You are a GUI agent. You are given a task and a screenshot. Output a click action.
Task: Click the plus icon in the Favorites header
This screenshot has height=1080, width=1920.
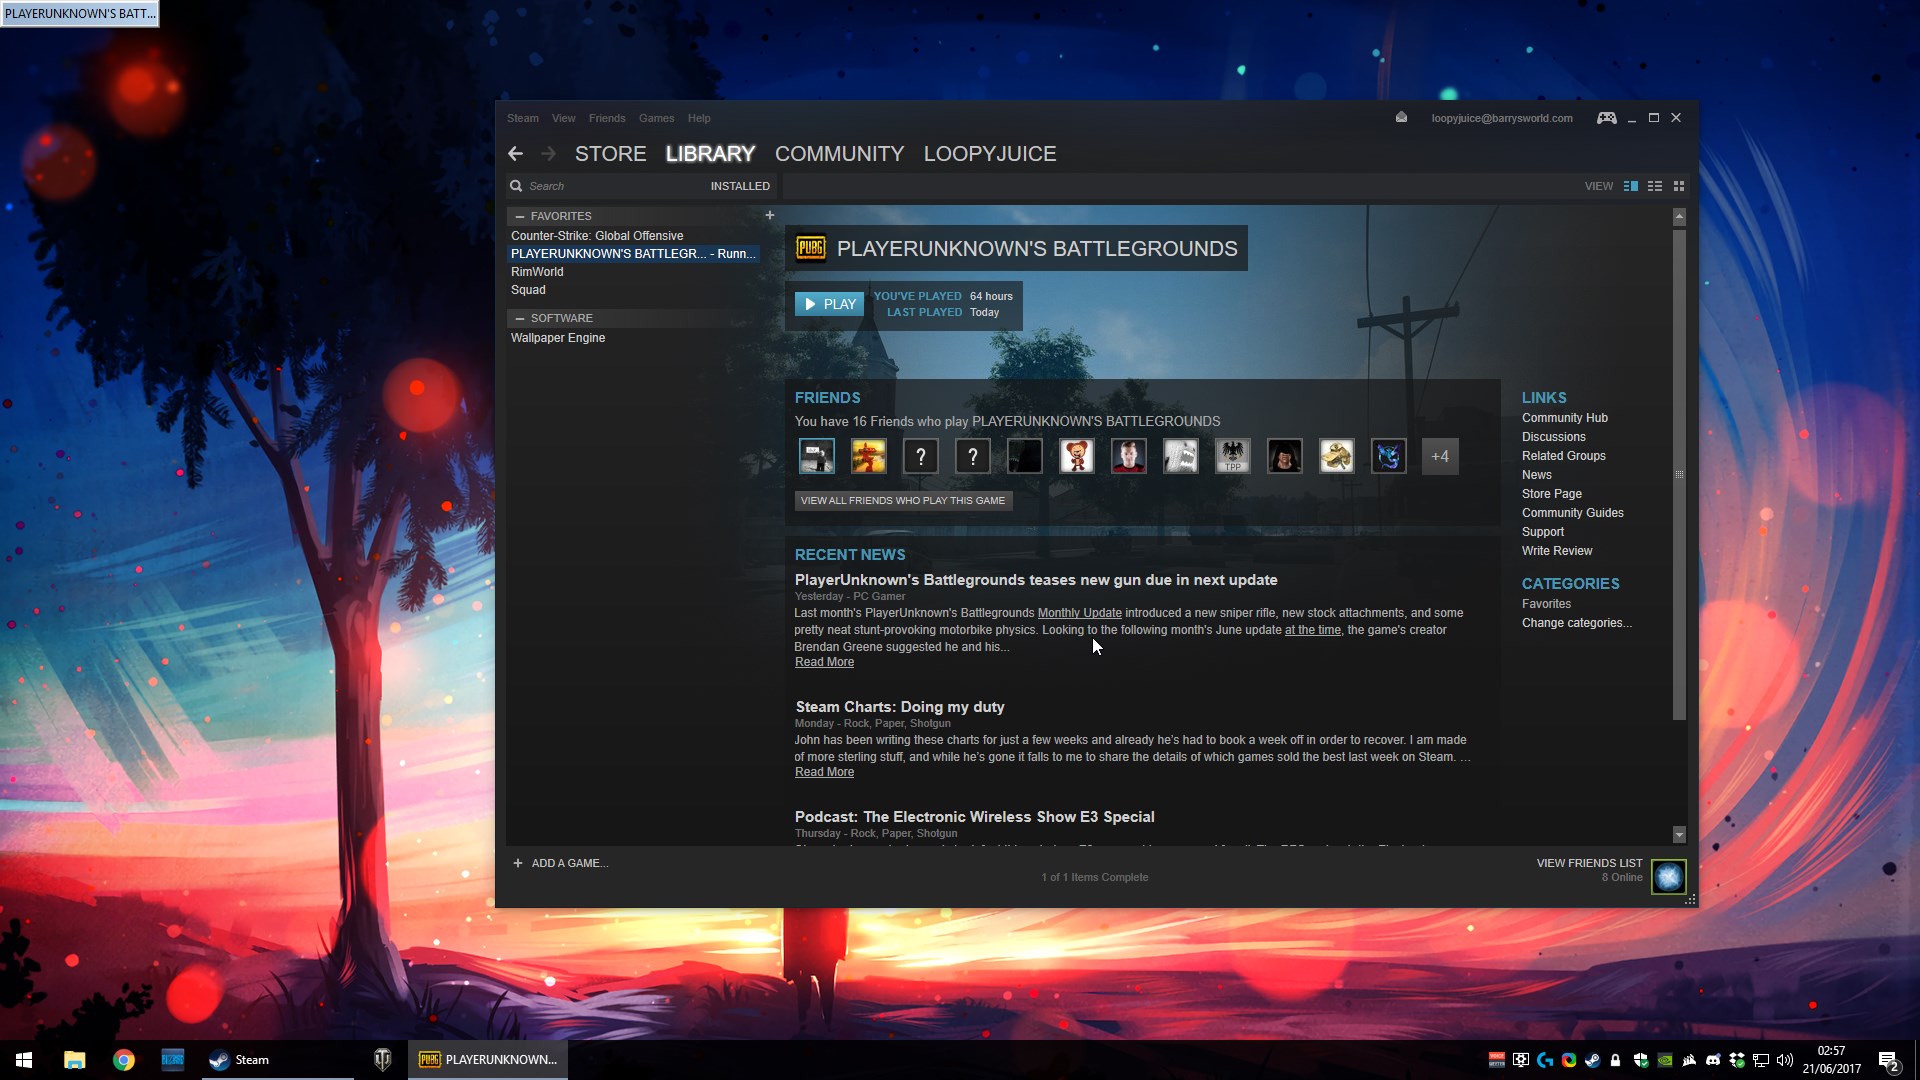769,215
